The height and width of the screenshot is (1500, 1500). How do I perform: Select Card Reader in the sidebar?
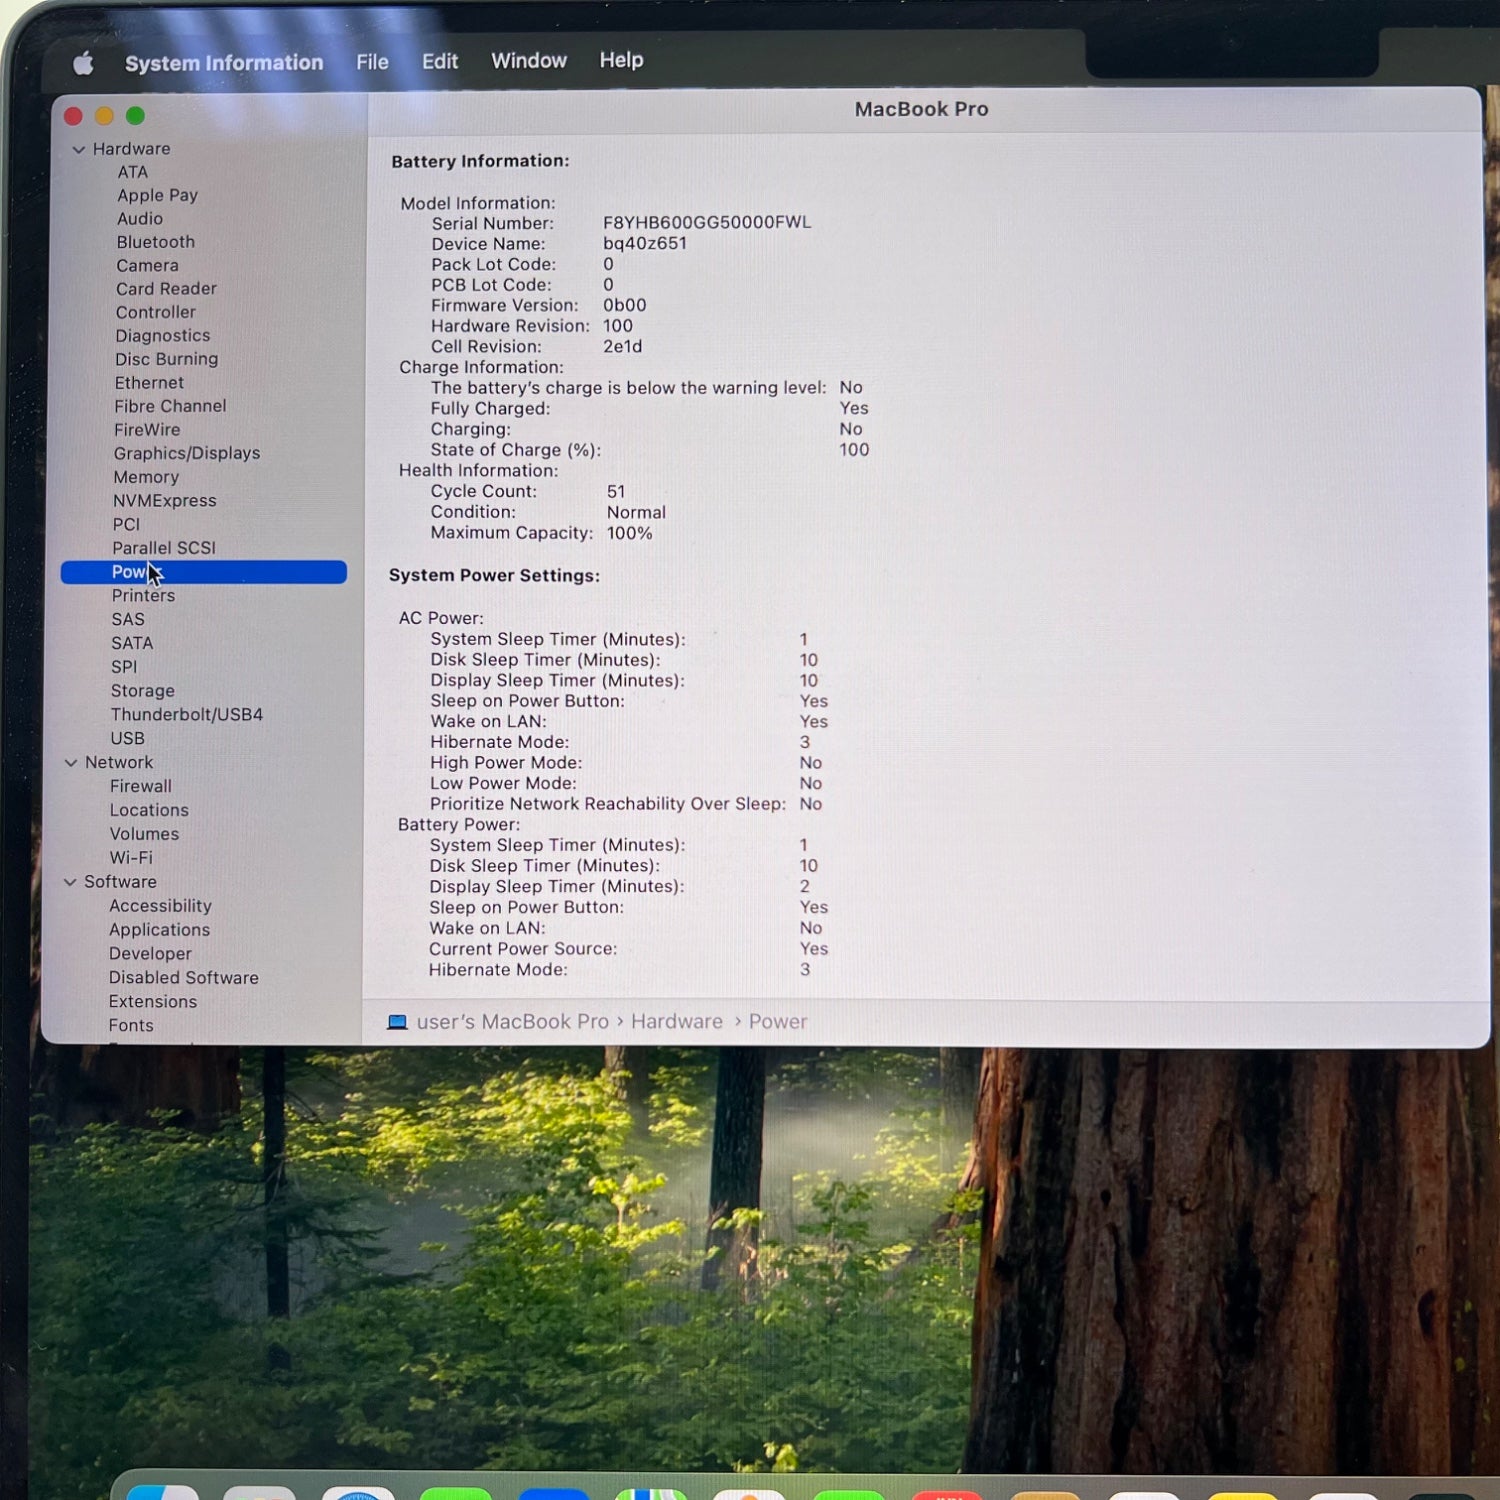point(166,289)
